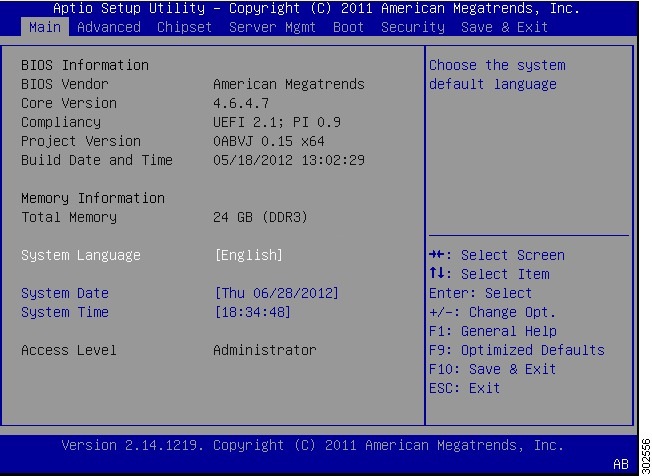Click the Total Memory label
The height and width of the screenshot is (476, 652).
[x=69, y=217]
